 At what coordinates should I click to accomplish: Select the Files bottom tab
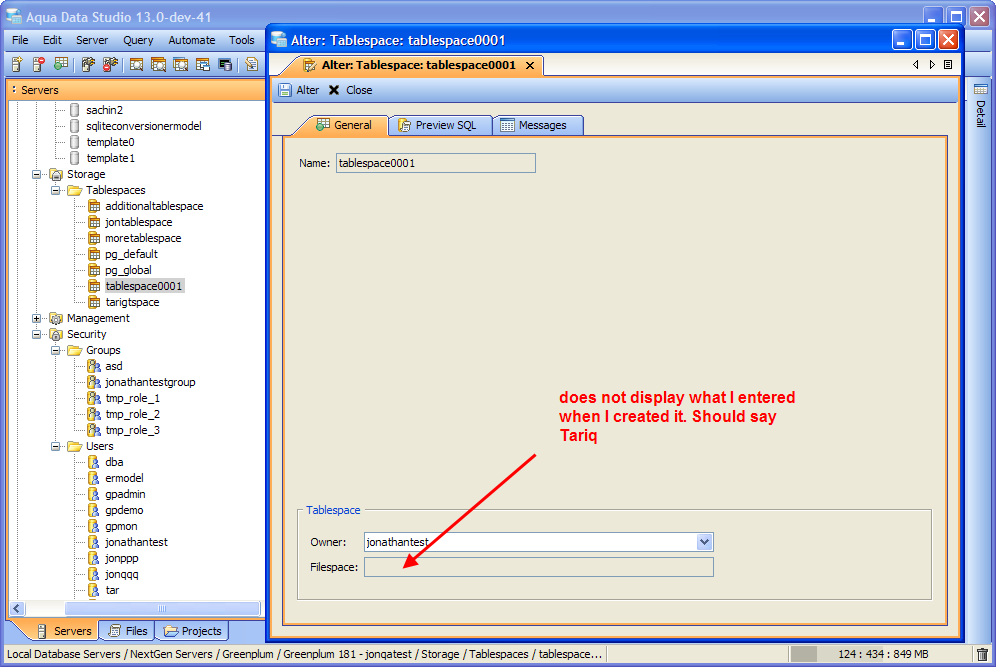pyautogui.click(x=128, y=631)
